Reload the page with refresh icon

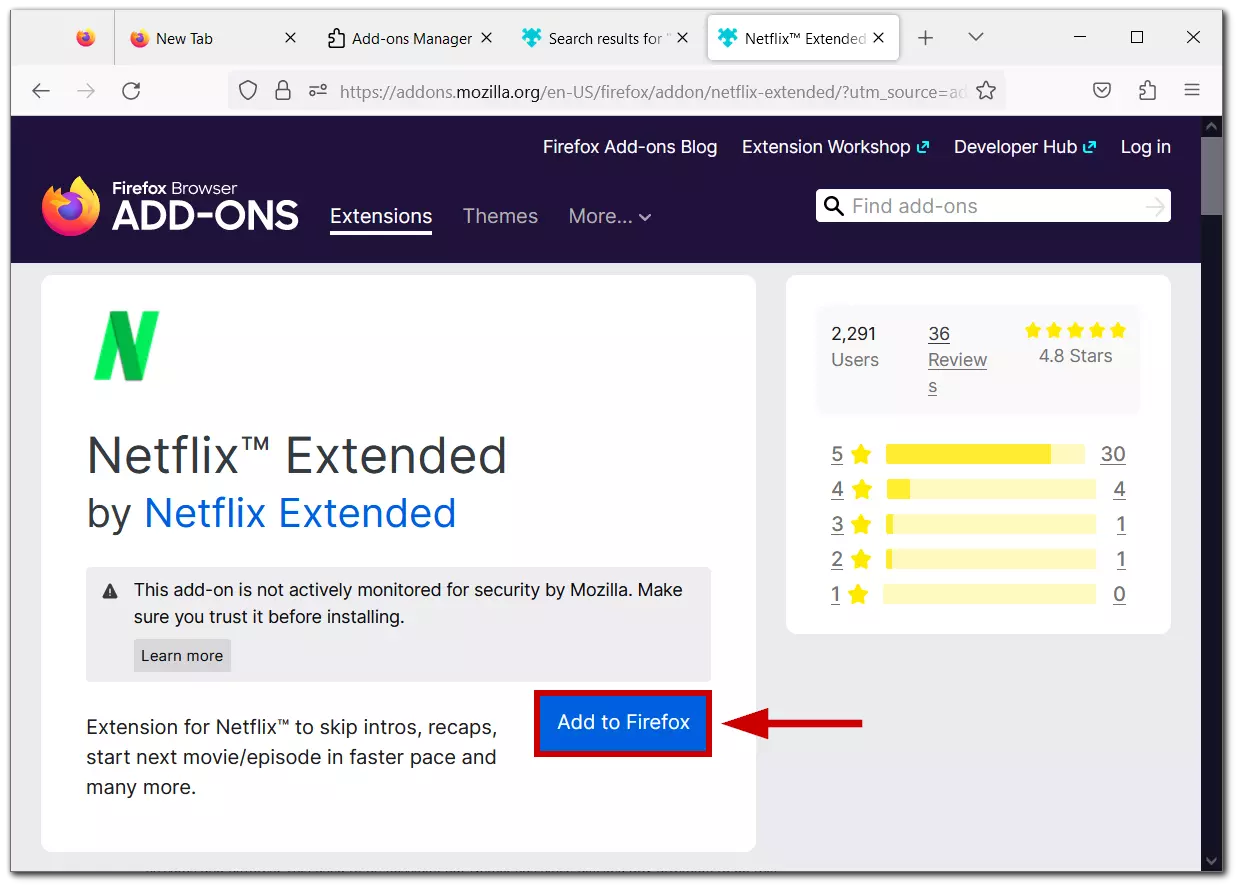131,91
